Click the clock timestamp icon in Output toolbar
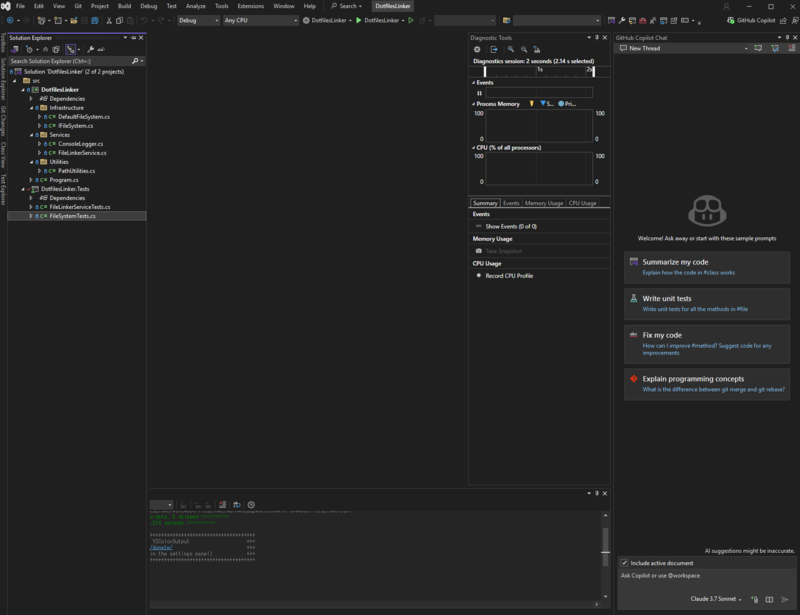Image resolution: width=800 pixels, height=615 pixels. coord(251,505)
